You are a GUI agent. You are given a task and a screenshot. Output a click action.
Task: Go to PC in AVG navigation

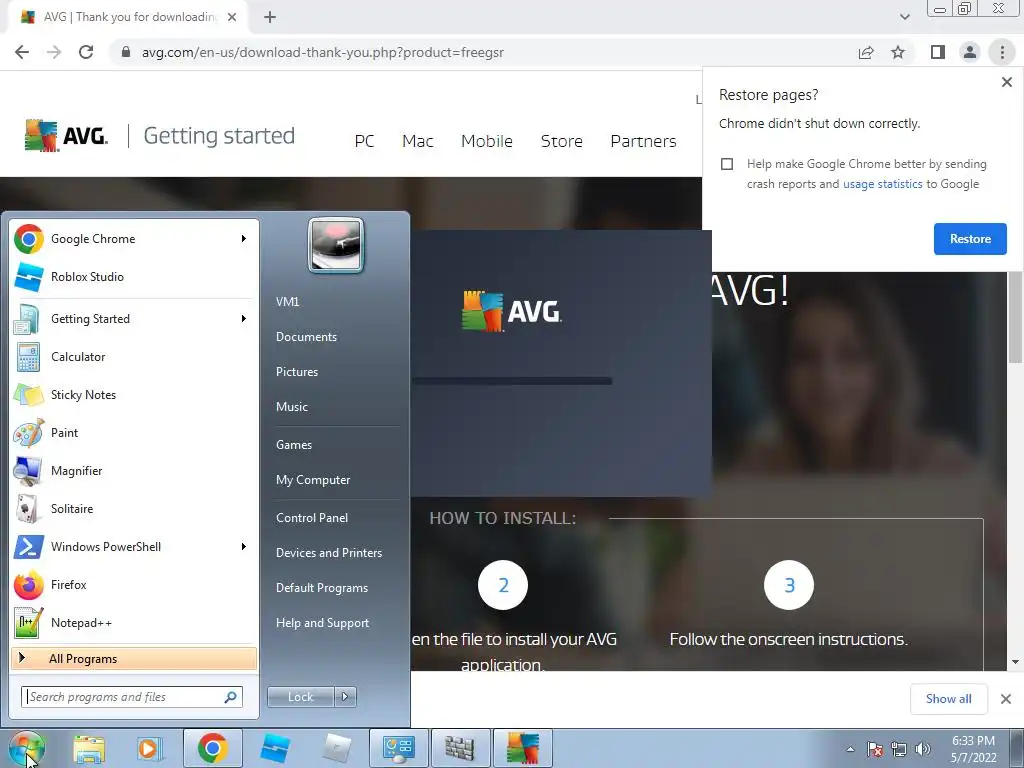[364, 141]
